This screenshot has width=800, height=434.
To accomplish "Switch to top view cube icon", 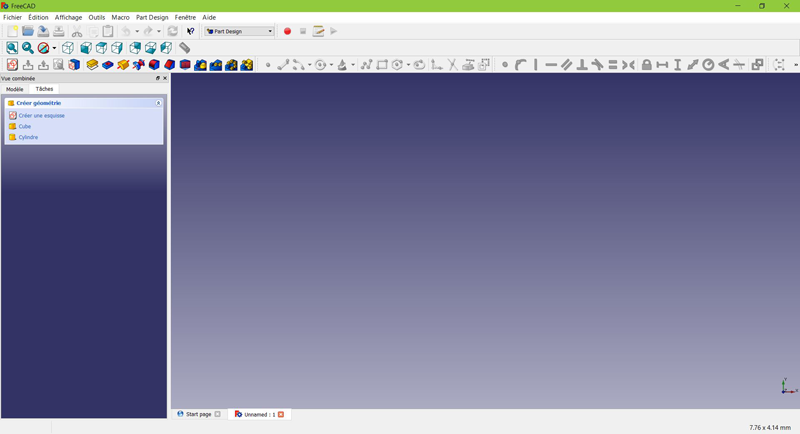I will [101, 48].
